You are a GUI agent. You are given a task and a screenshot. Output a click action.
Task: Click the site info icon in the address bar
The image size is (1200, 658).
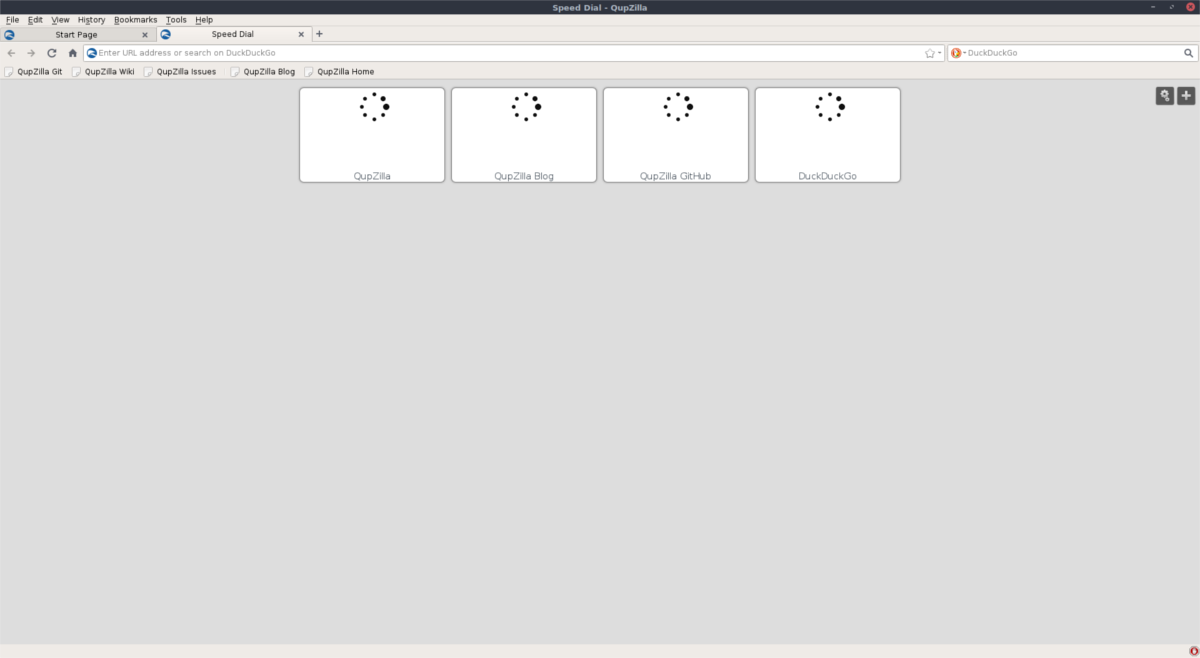(x=92, y=53)
